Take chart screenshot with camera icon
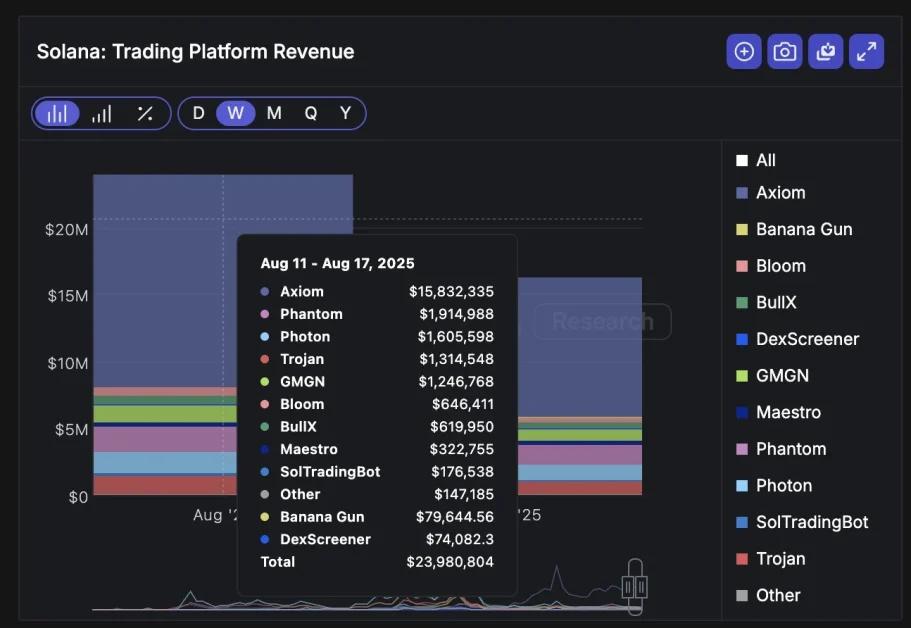The image size is (911, 628). coord(785,52)
